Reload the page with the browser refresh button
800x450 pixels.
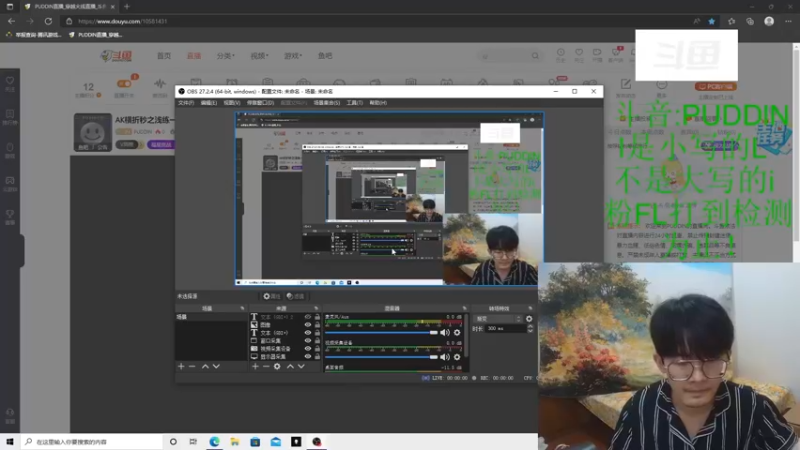pos(48,21)
